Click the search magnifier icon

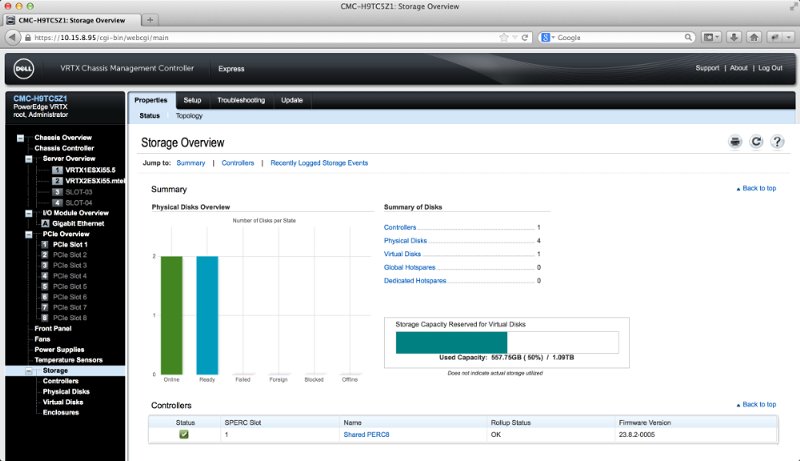[688, 37]
